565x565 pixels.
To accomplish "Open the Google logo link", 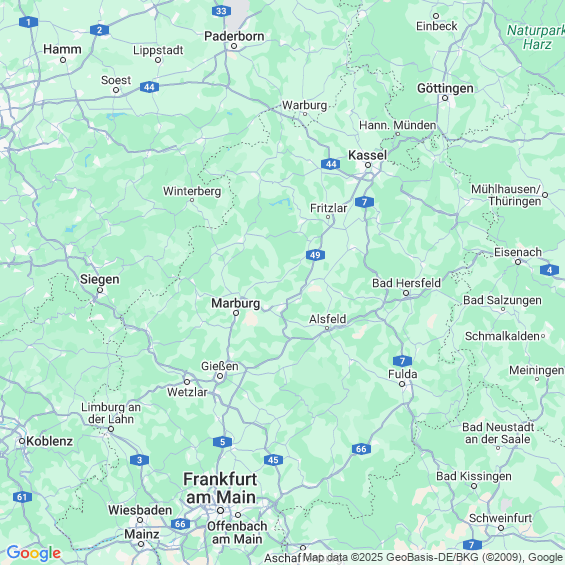I will click(x=34, y=553).
